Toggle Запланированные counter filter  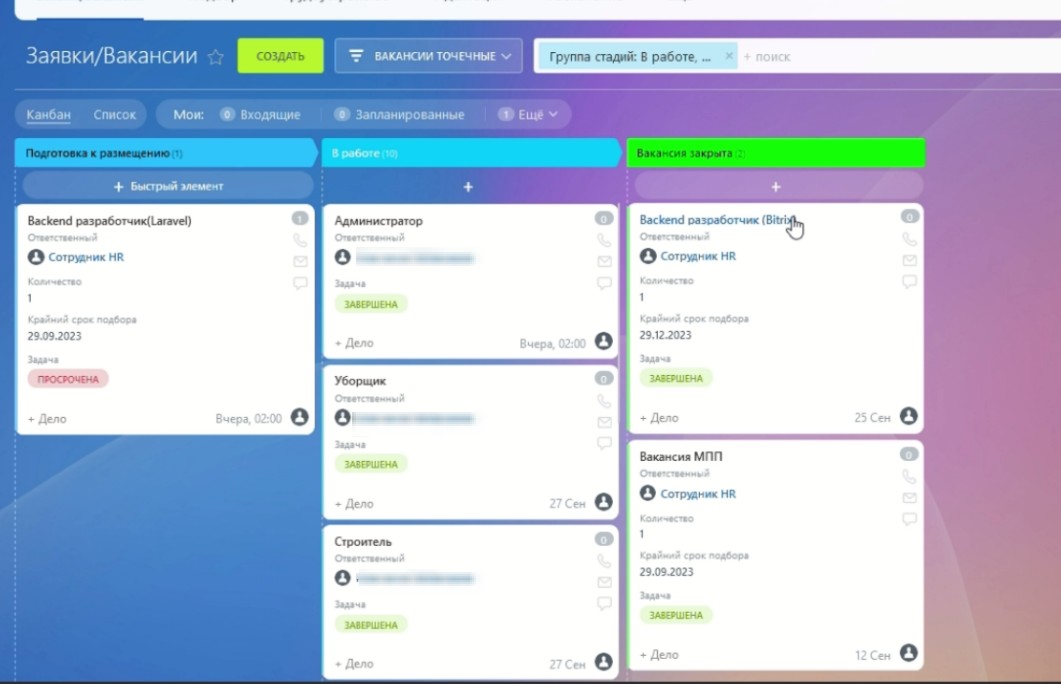400,115
